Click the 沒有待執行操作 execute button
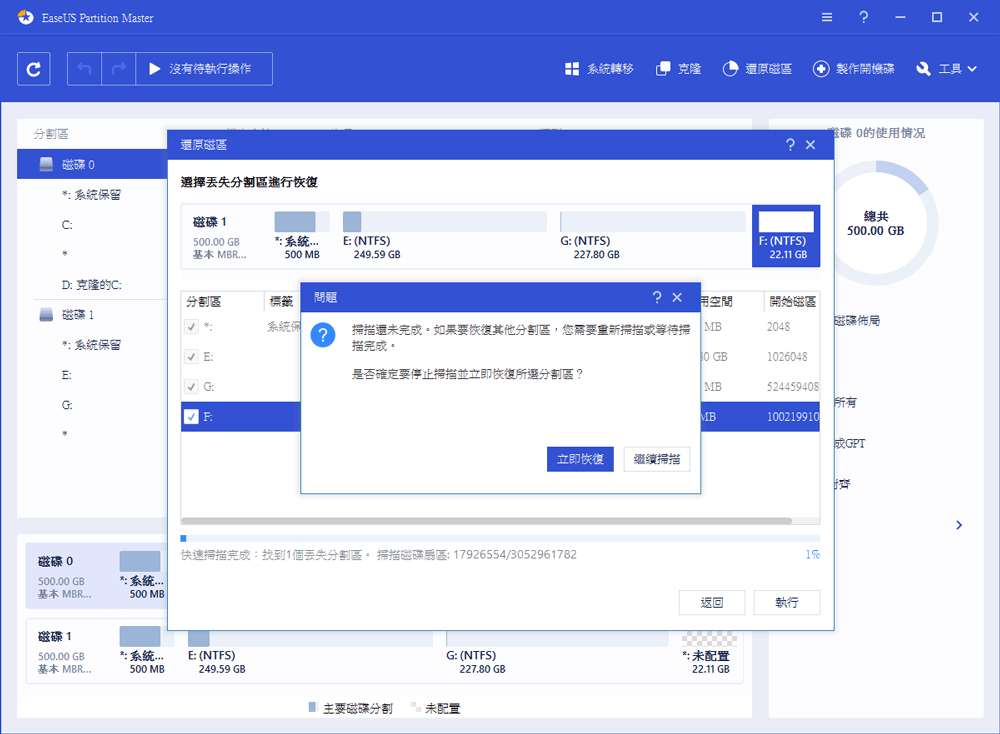 click(x=204, y=69)
